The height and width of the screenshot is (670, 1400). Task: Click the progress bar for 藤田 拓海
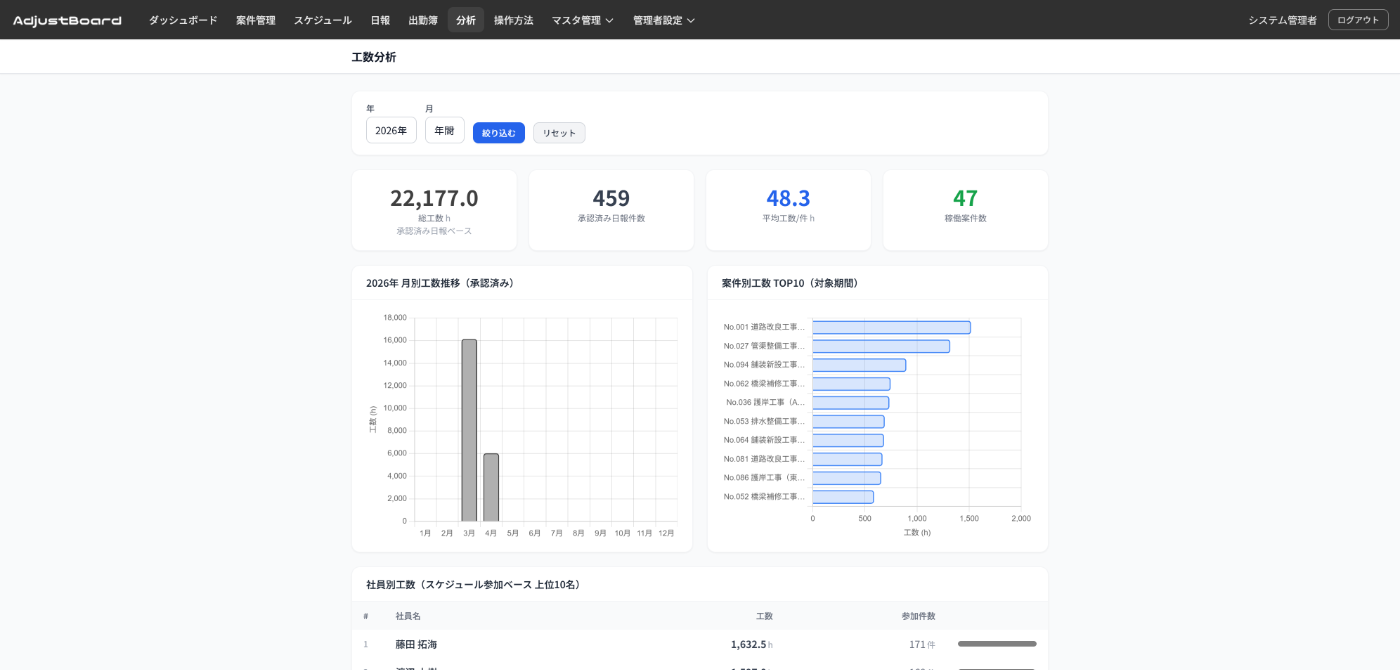coord(997,644)
